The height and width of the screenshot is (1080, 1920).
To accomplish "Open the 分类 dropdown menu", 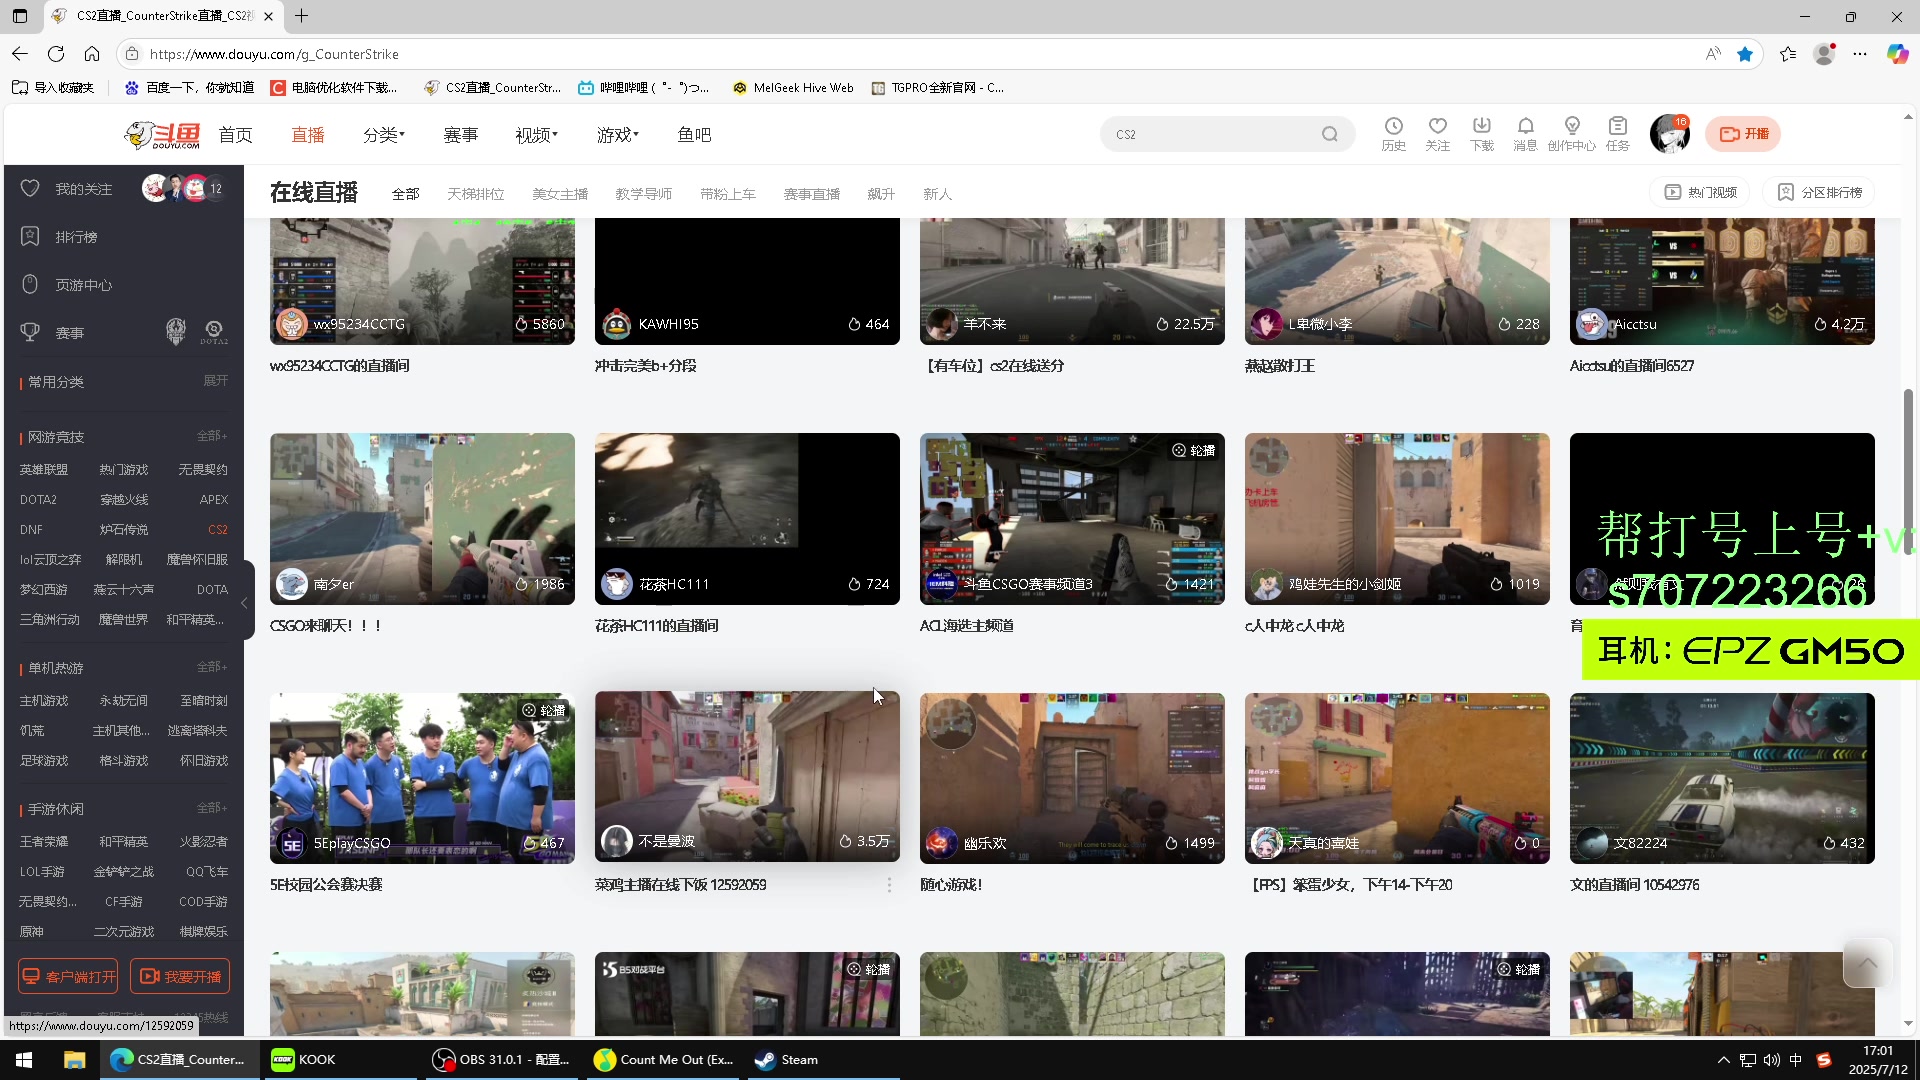I will [x=384, y=135].
